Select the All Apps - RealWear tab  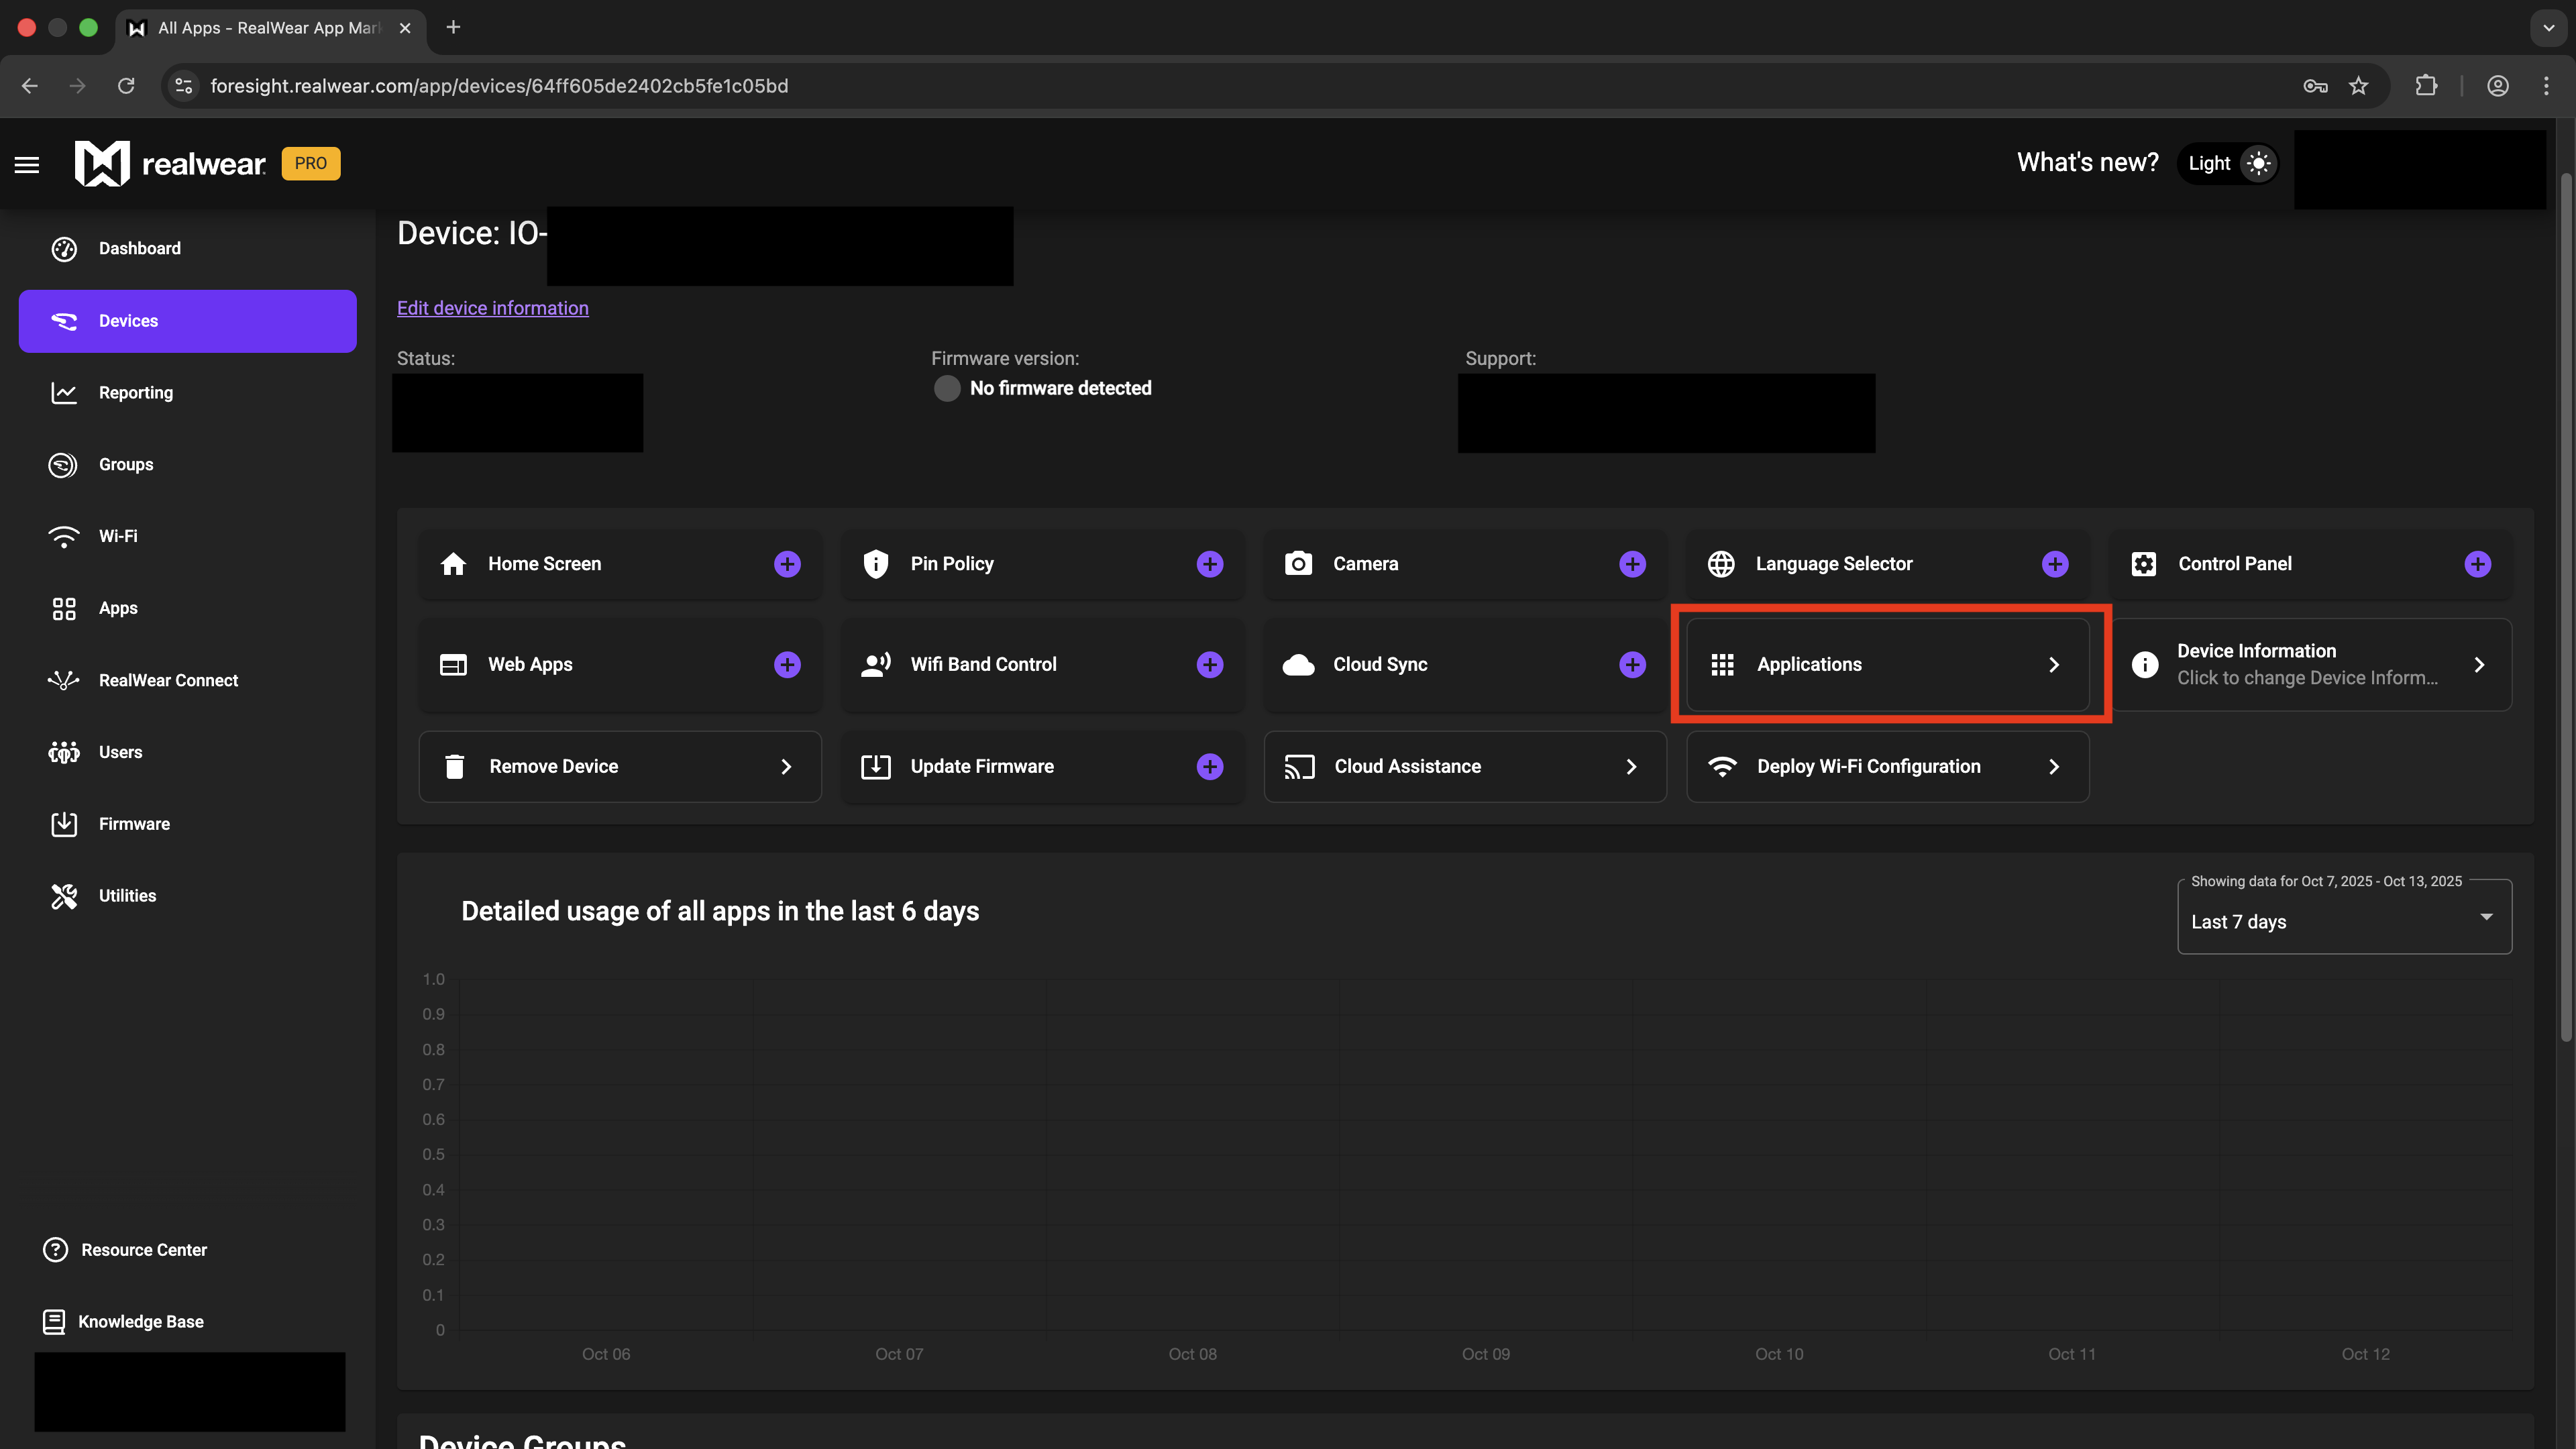click(270, 28)
